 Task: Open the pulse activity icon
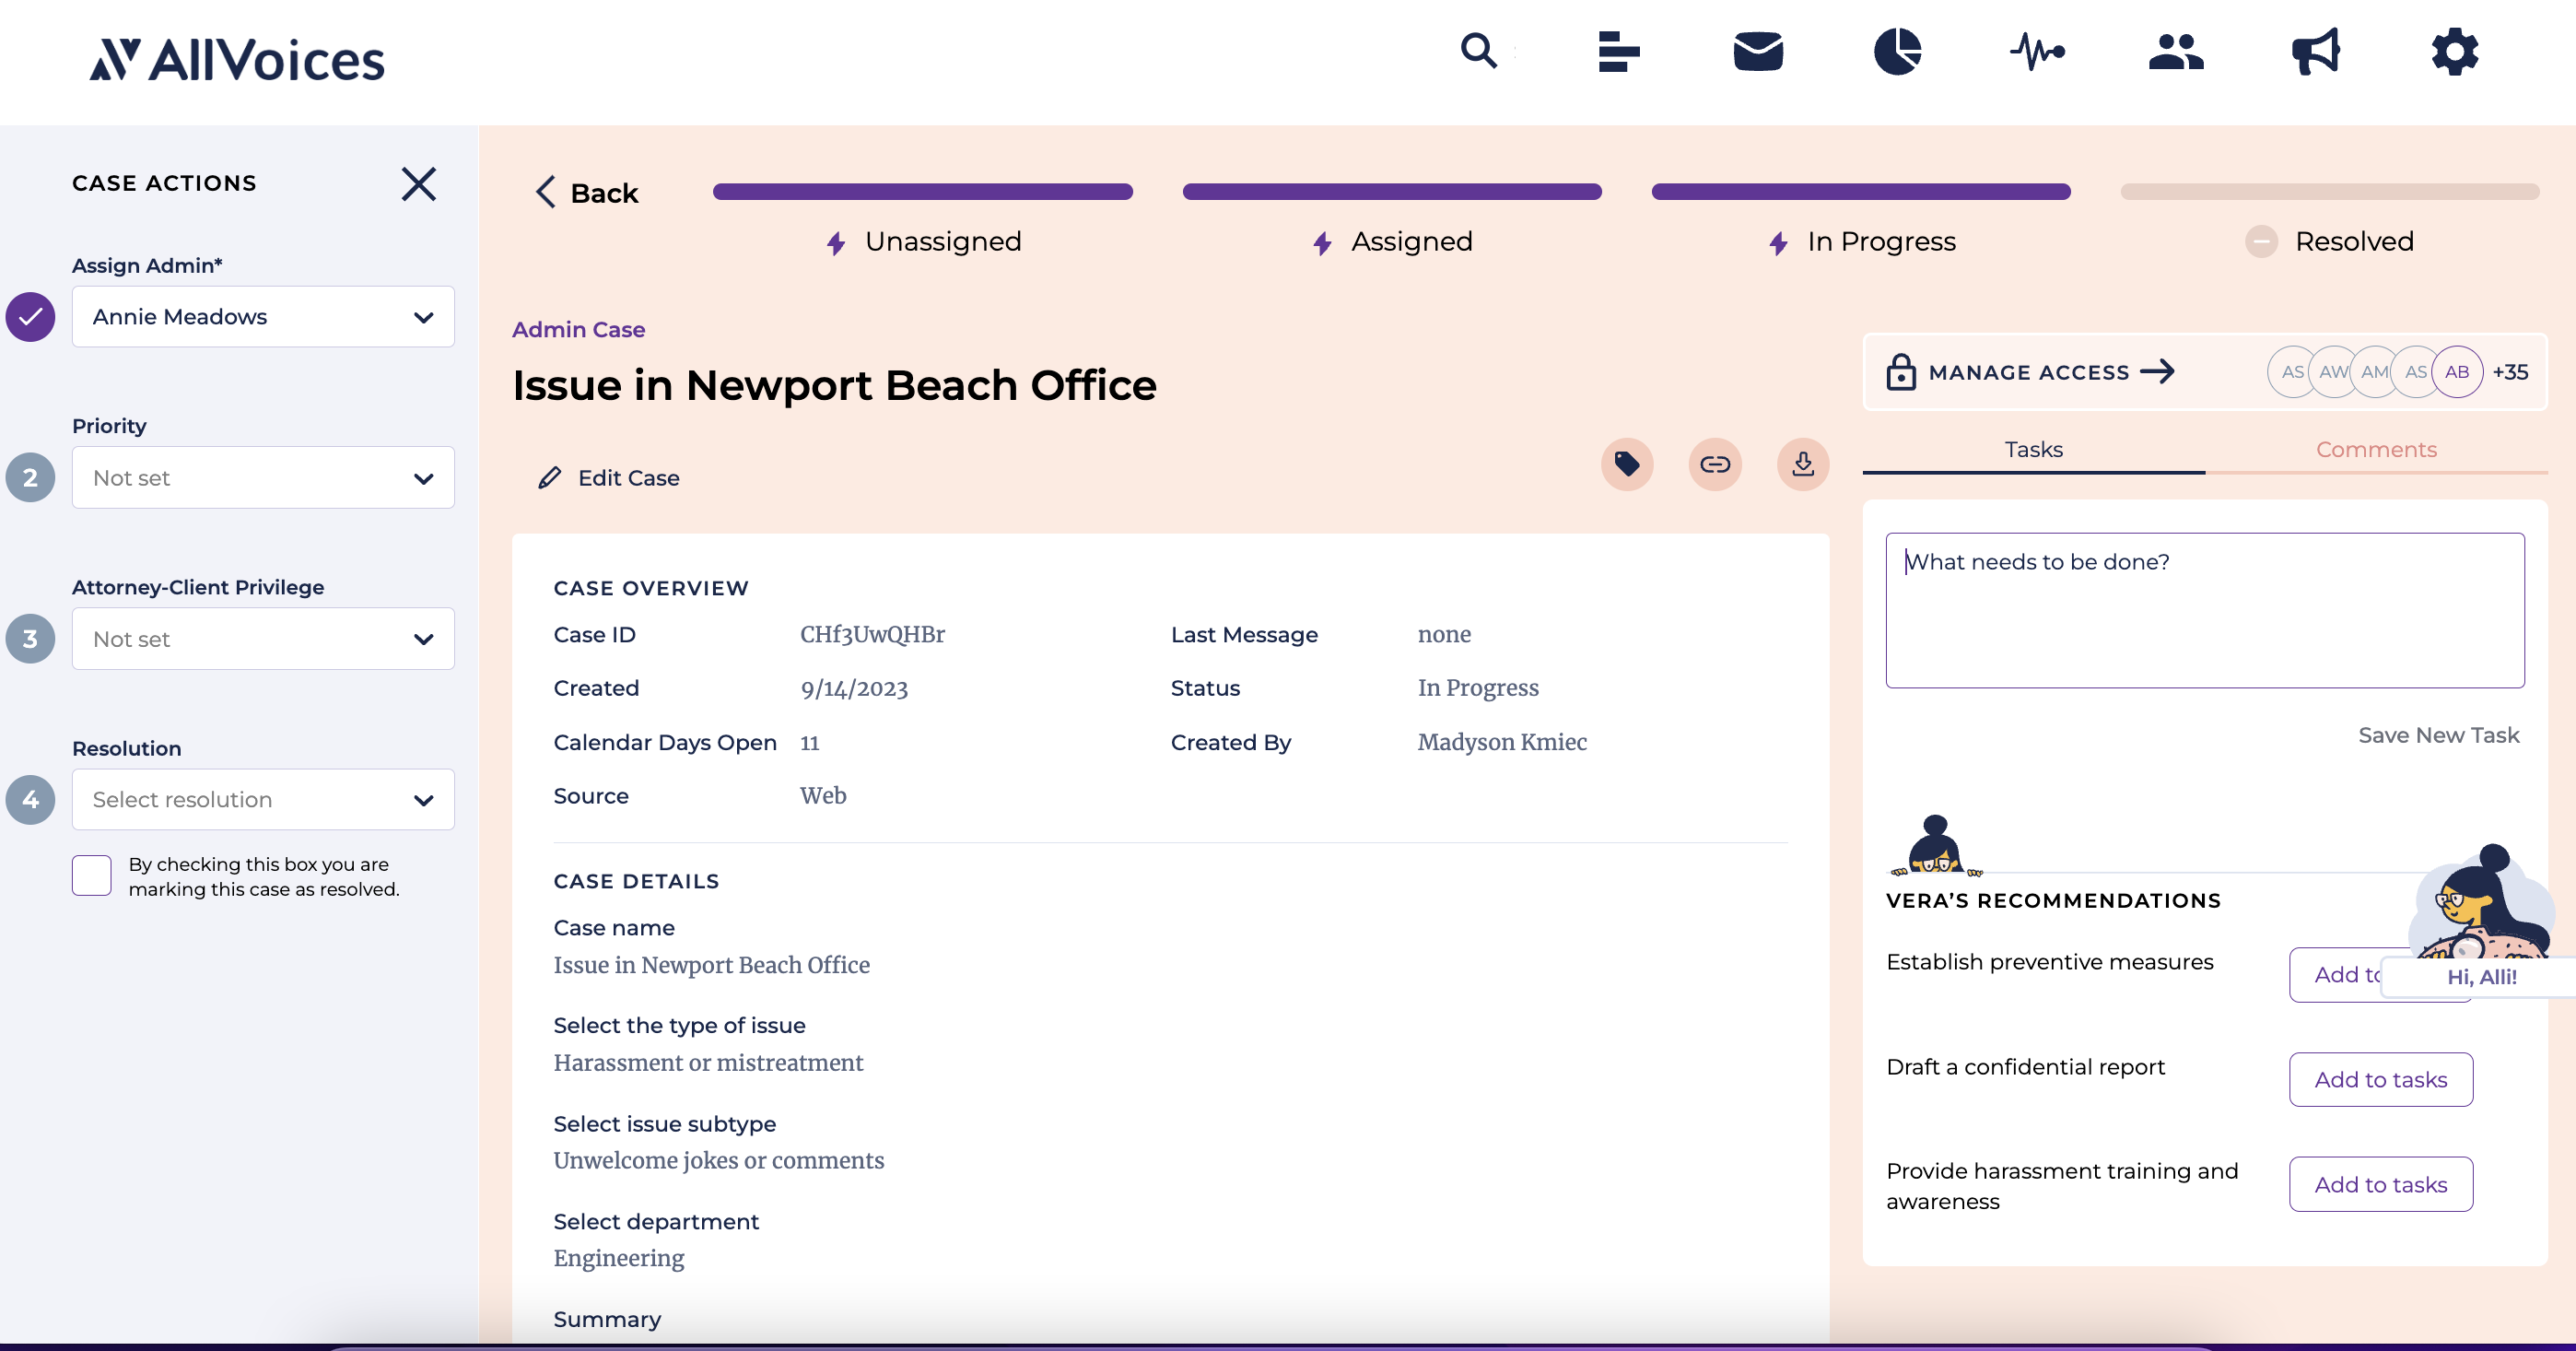pyautogui.click(x=2037, y=51)
